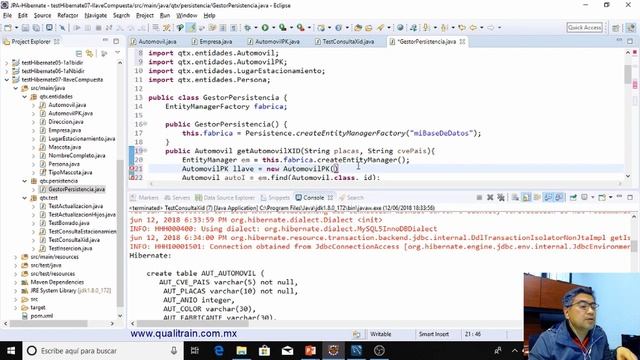
Task: Toggle Show Console on Standard Error change
Action: pos(559,198)
